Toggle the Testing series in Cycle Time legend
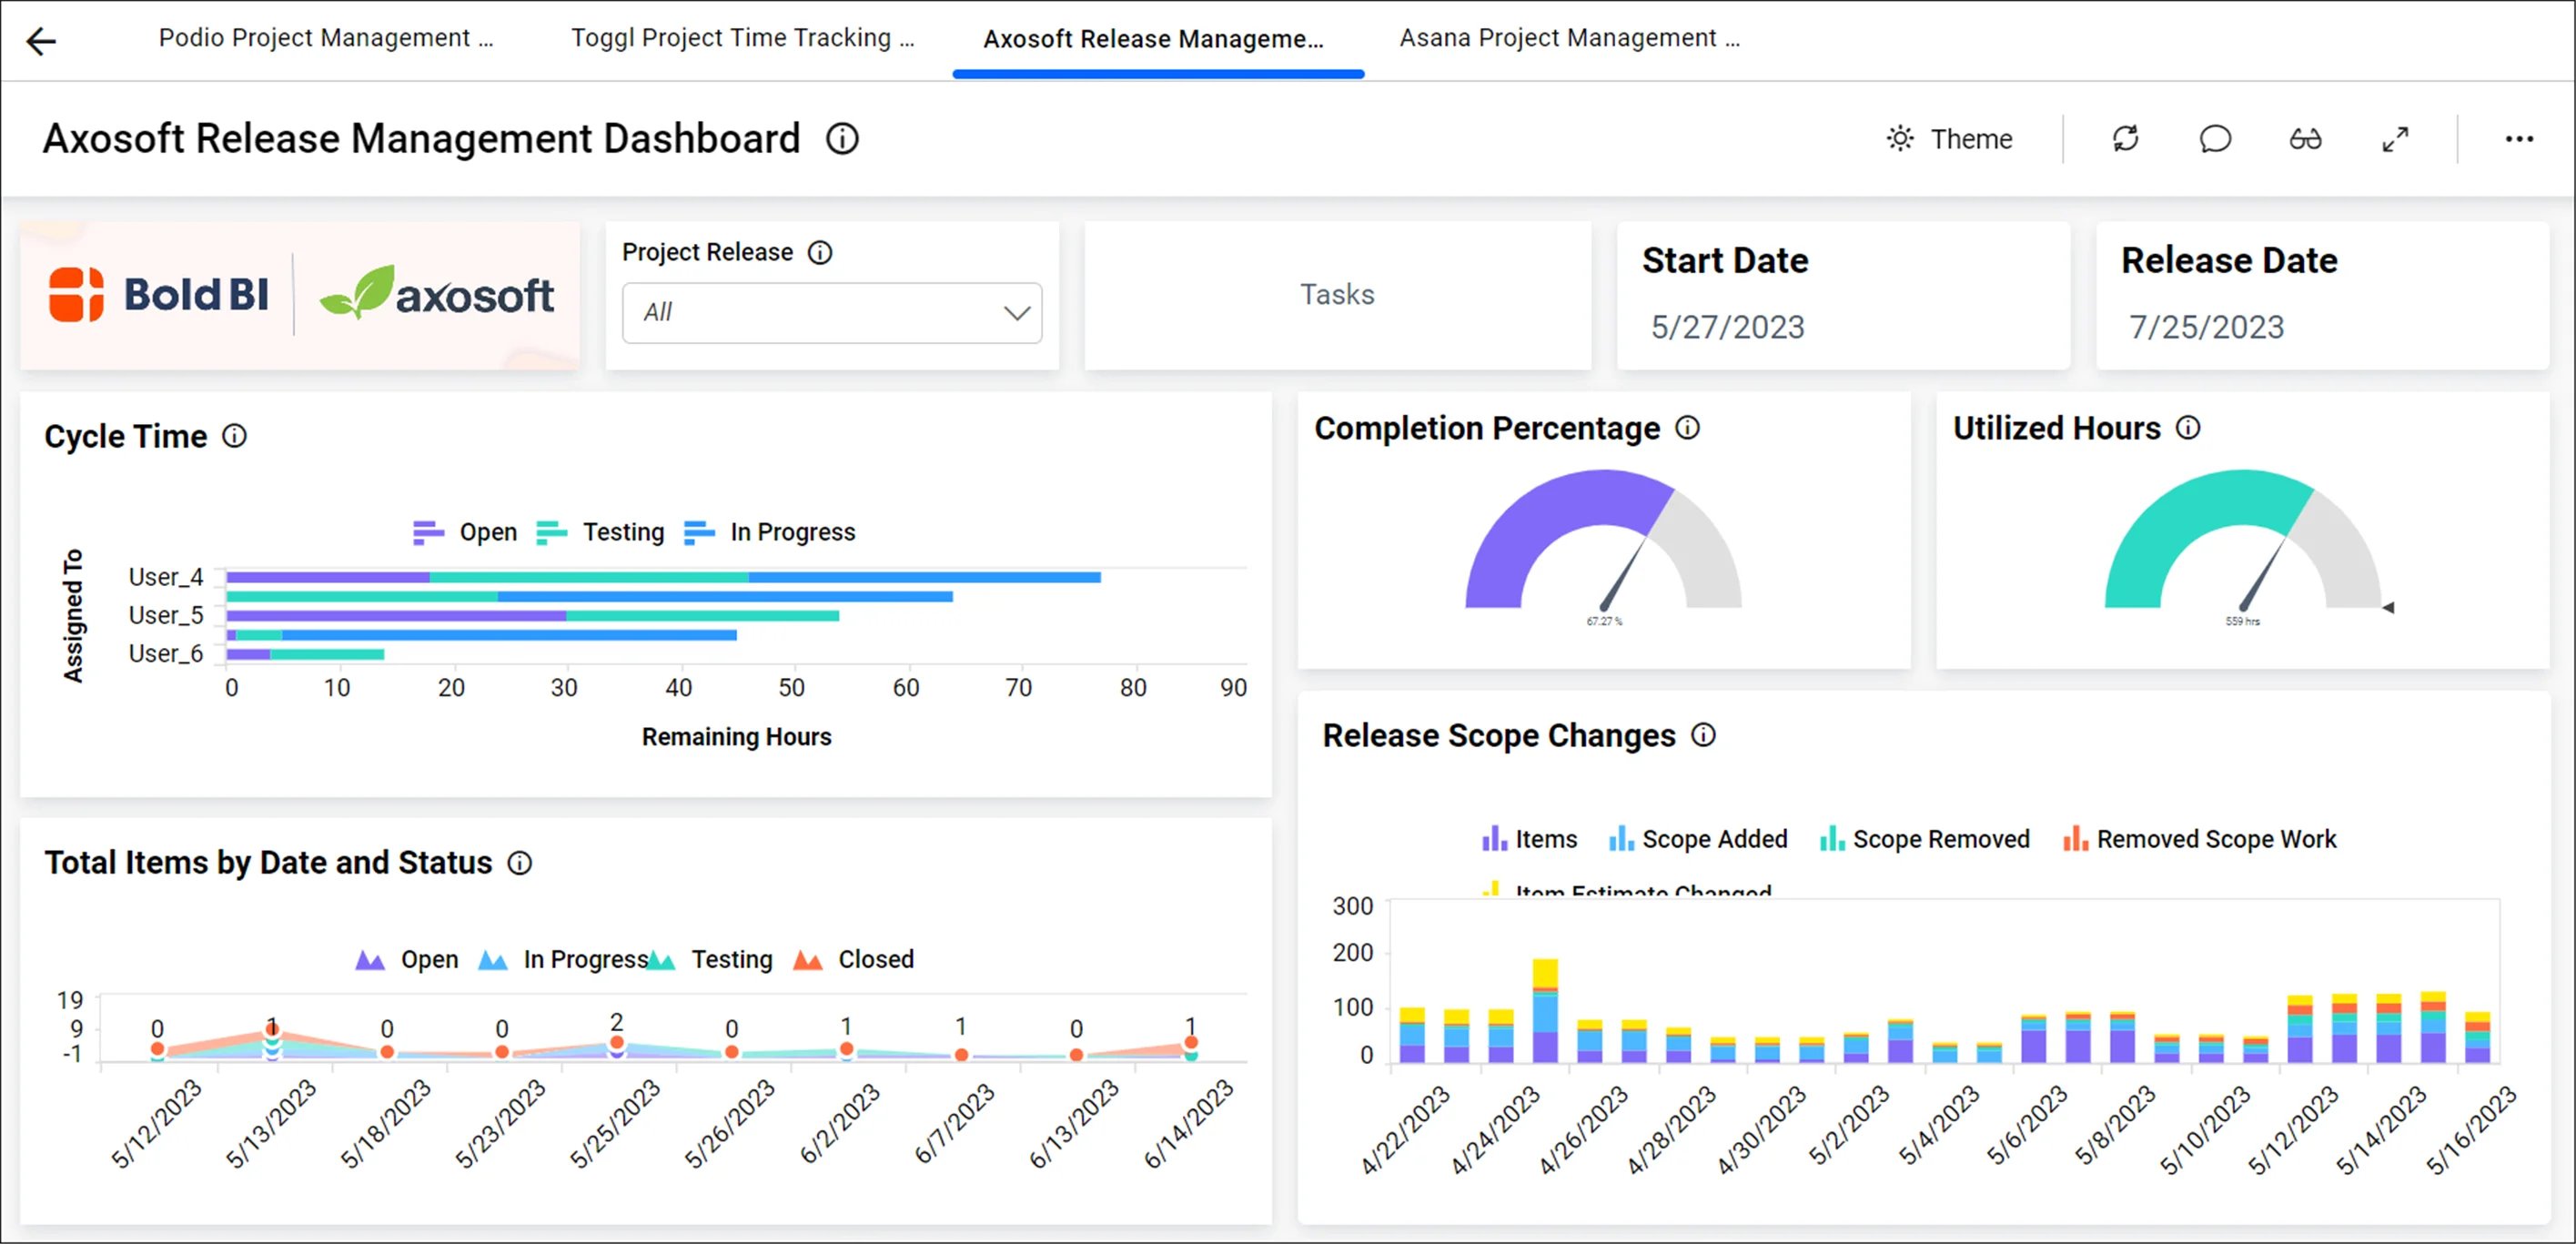The height and width of the screenshot is (1244, 2576). [622, 532]
